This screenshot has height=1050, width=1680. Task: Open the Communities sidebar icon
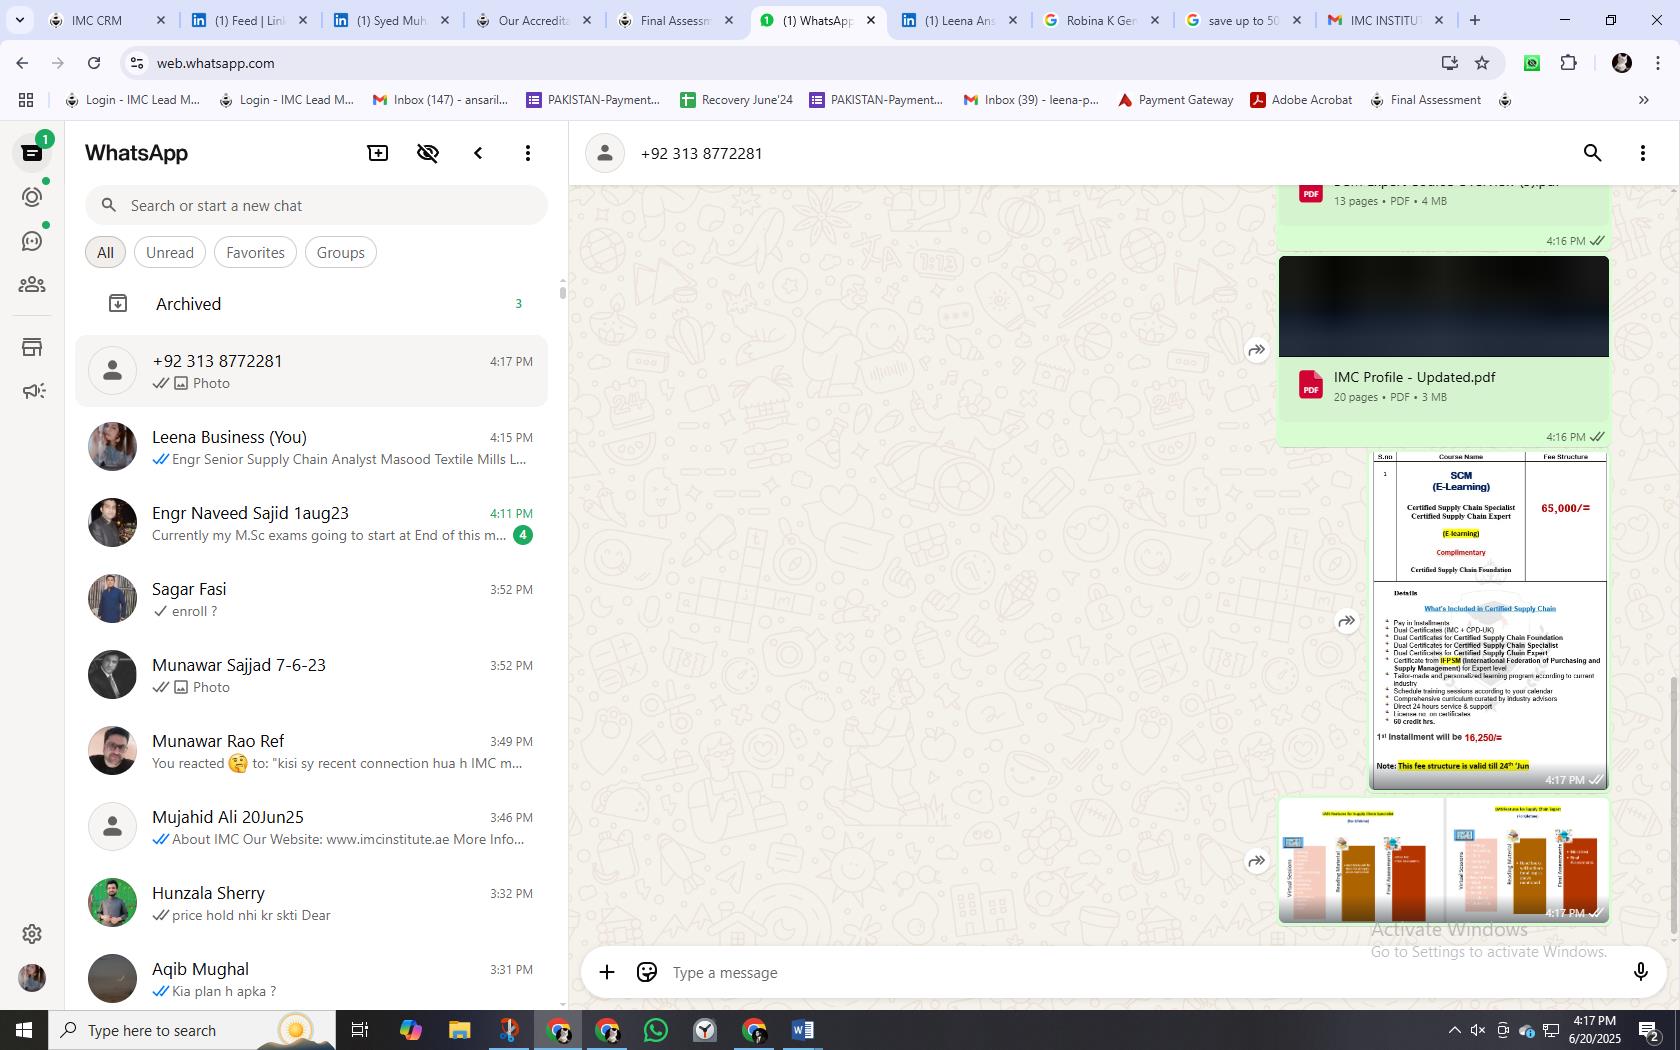pyautogui.click(x=32, y=285)
